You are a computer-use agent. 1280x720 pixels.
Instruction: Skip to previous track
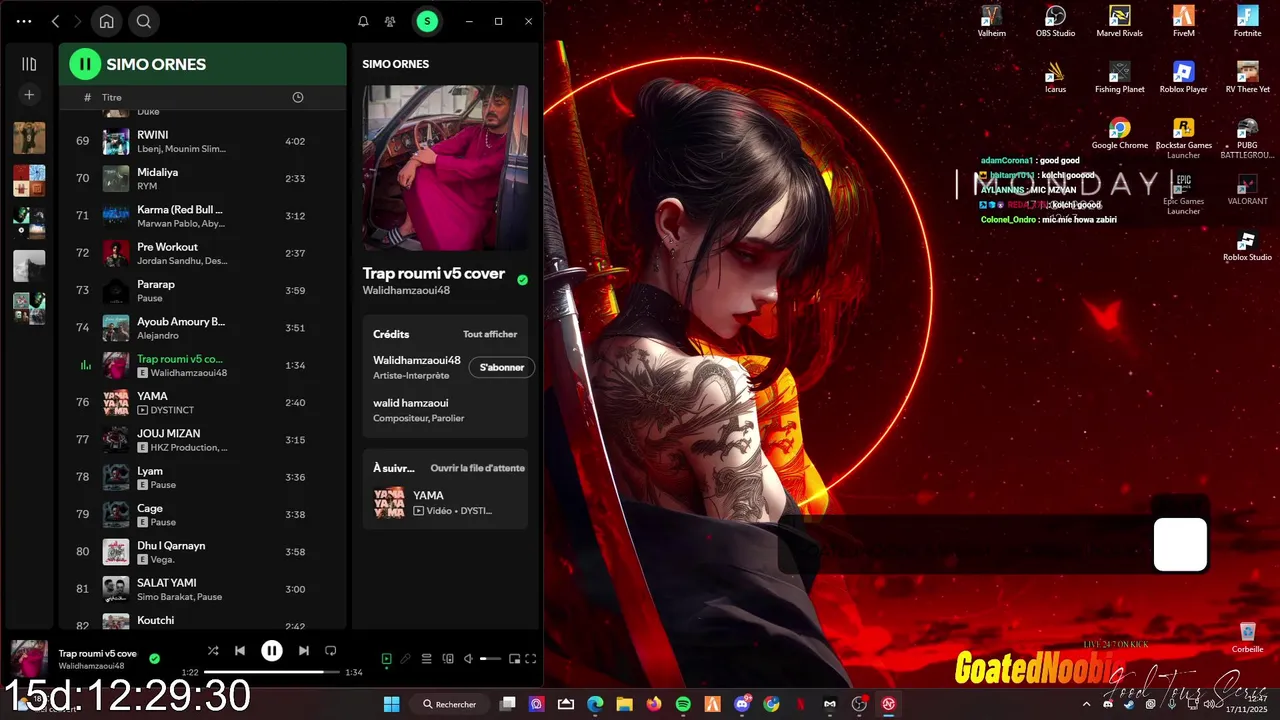coord(240,651)
